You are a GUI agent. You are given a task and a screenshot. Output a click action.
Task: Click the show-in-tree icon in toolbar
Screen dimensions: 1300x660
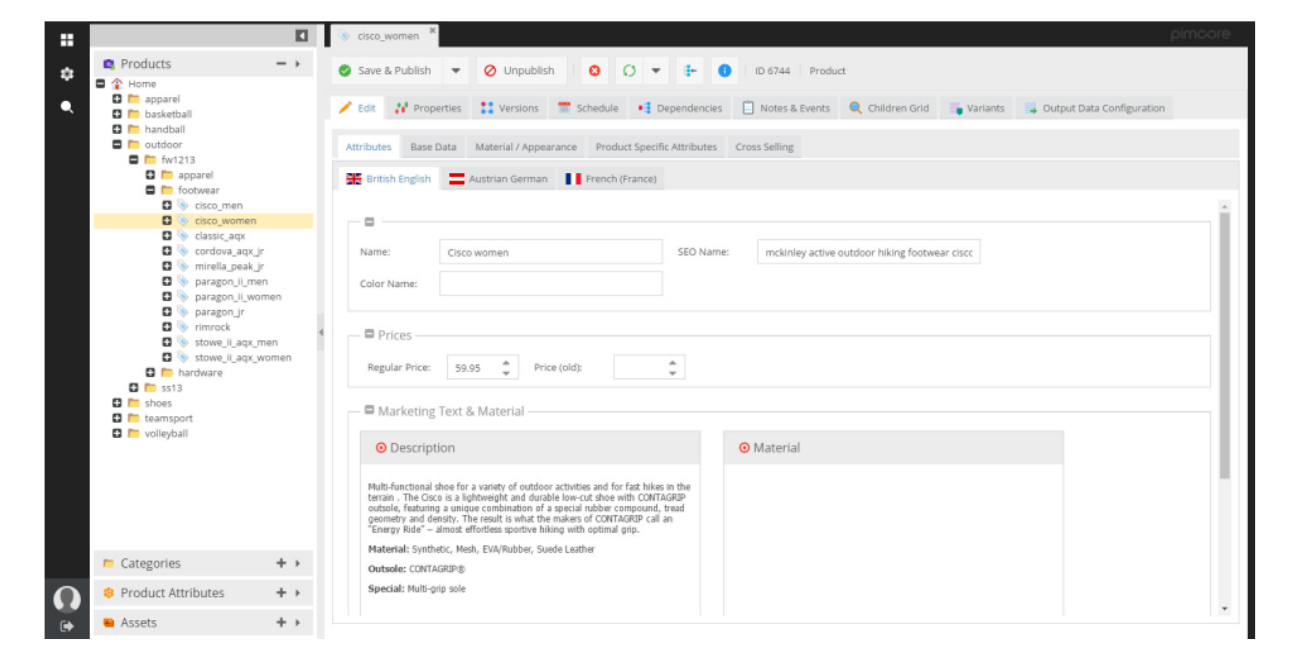click(x=690, y=71)
